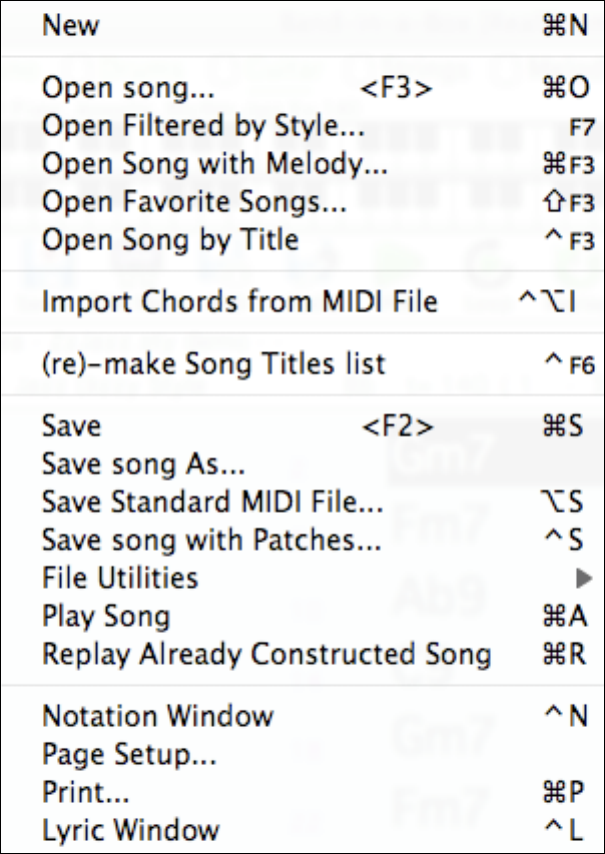Choose Play Song from menu
The width and height of the screenshot is (605, 854).
coord(106,616)
